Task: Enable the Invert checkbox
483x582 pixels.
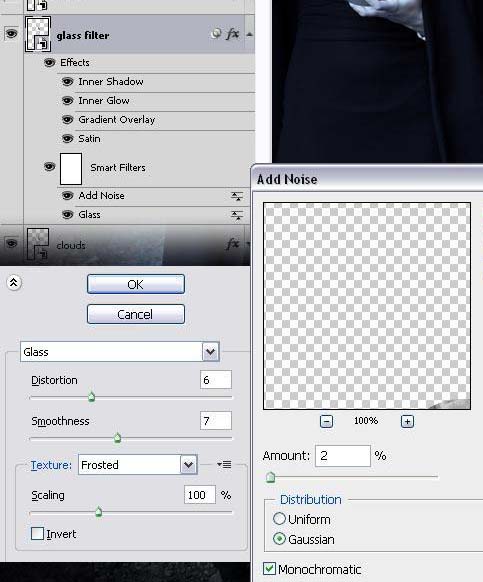Action: click(x=37, y=534)
